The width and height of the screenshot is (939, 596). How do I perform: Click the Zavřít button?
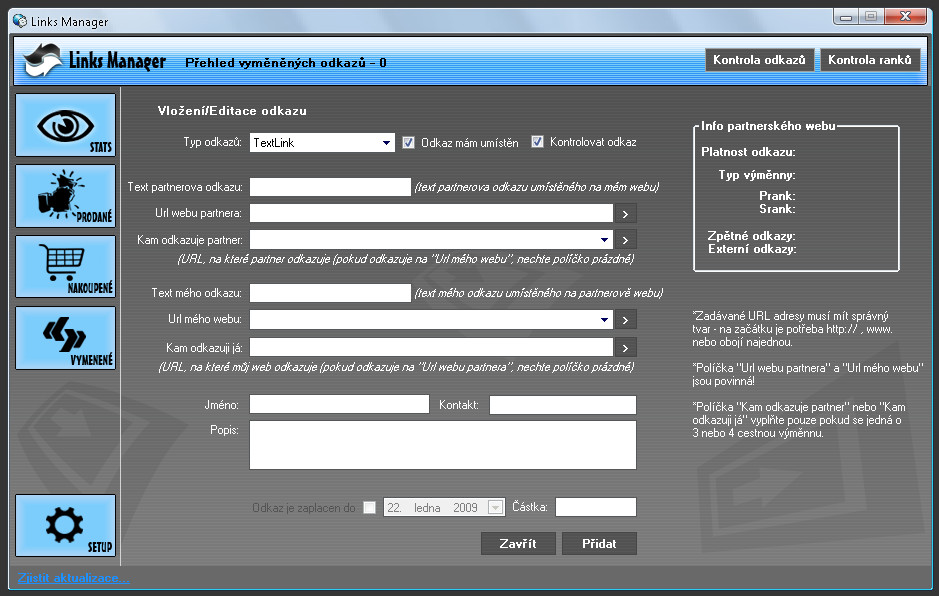click(x=518, y=544)
